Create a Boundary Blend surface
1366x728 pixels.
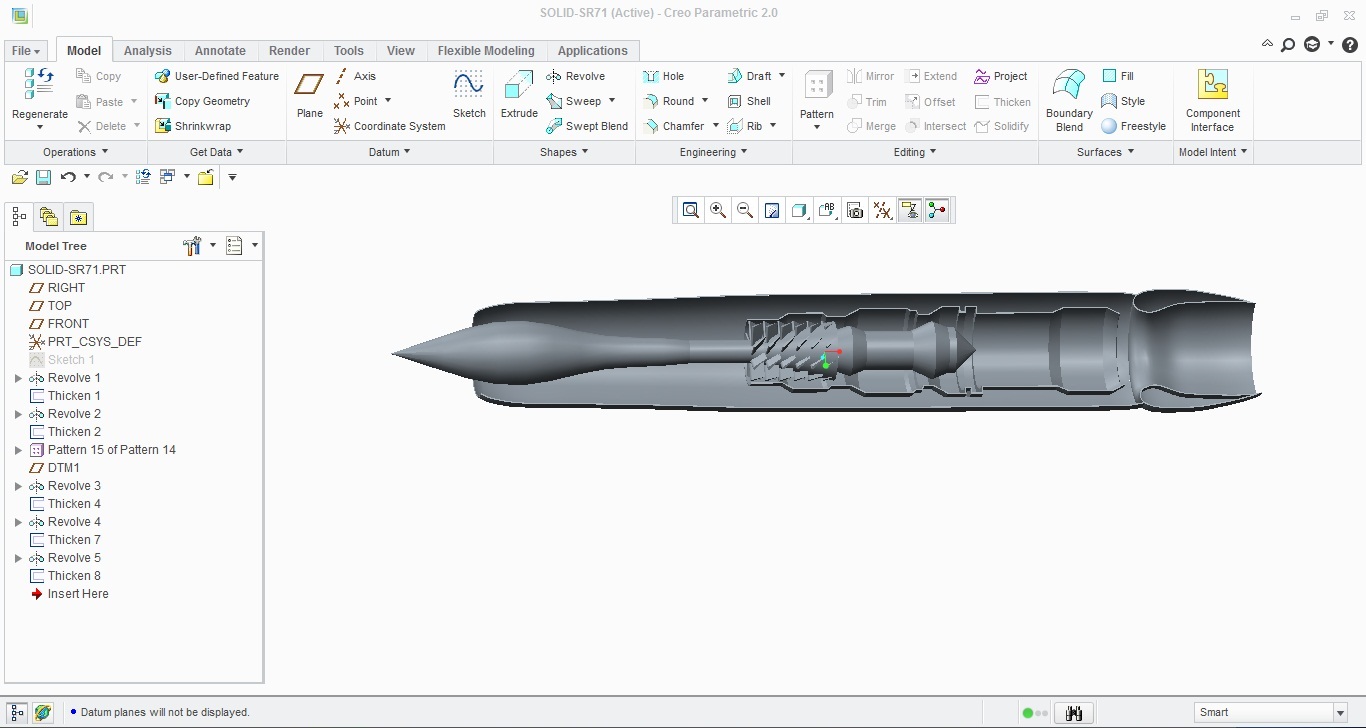click(x=1069, y=100)
